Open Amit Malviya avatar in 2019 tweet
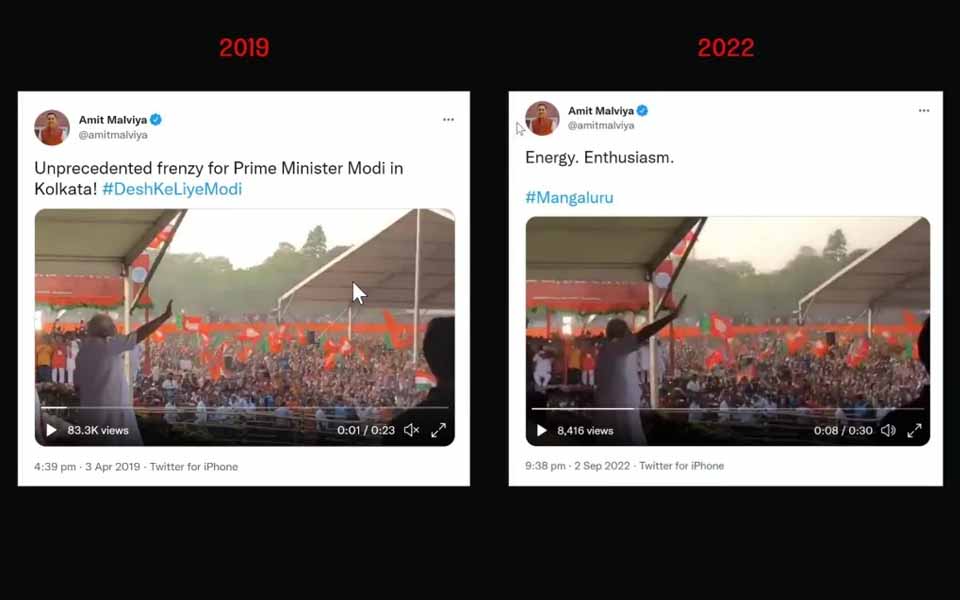960x600 pixels. tap(51, 127)
